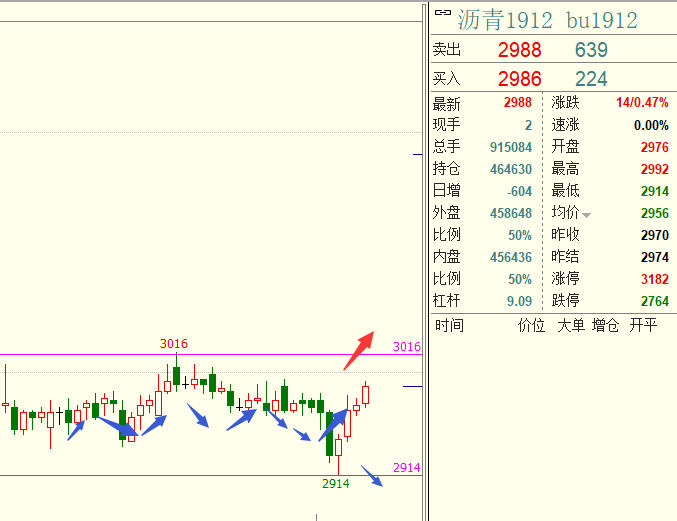Screen dimensions: 677x521
Task: Click the 价位 column header
Action: [x=531, y=325]
